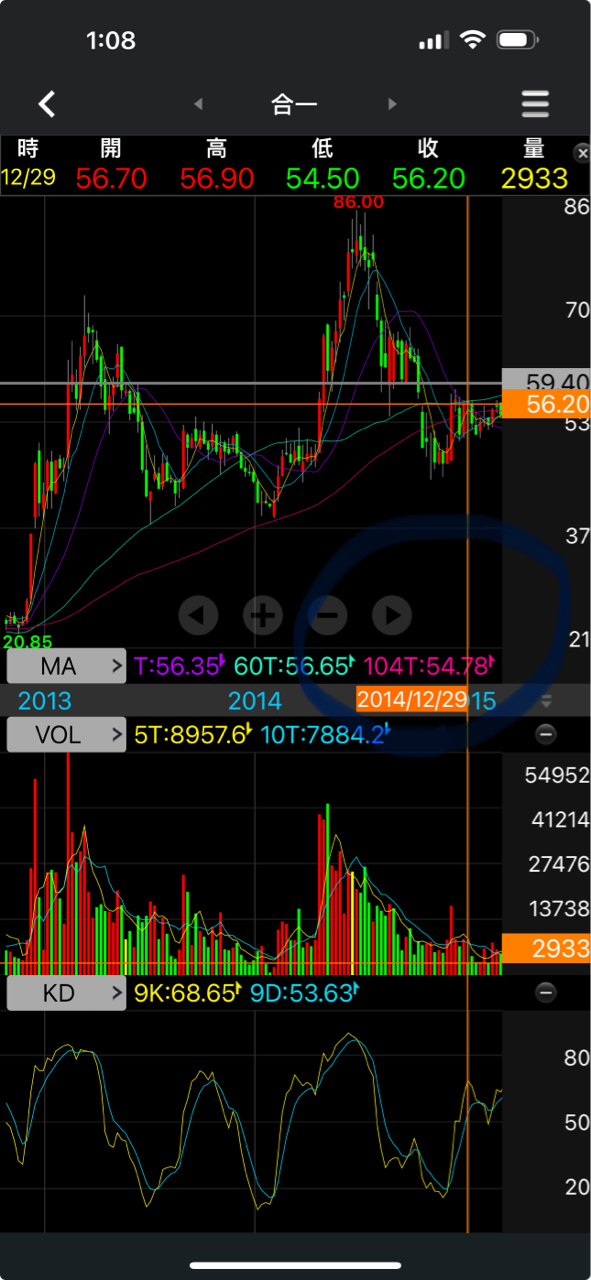This screenshot has height=1280, width=591.
Task: Select the 2013 year label on timeline
Action: tap(44, 700)
